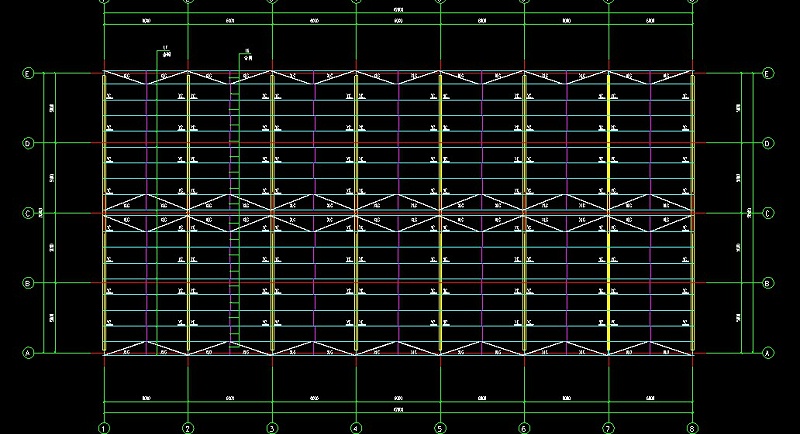Click axis bubble 7 at the bottom
Viewport: 800px width, 434px height.
coord(608,428)
